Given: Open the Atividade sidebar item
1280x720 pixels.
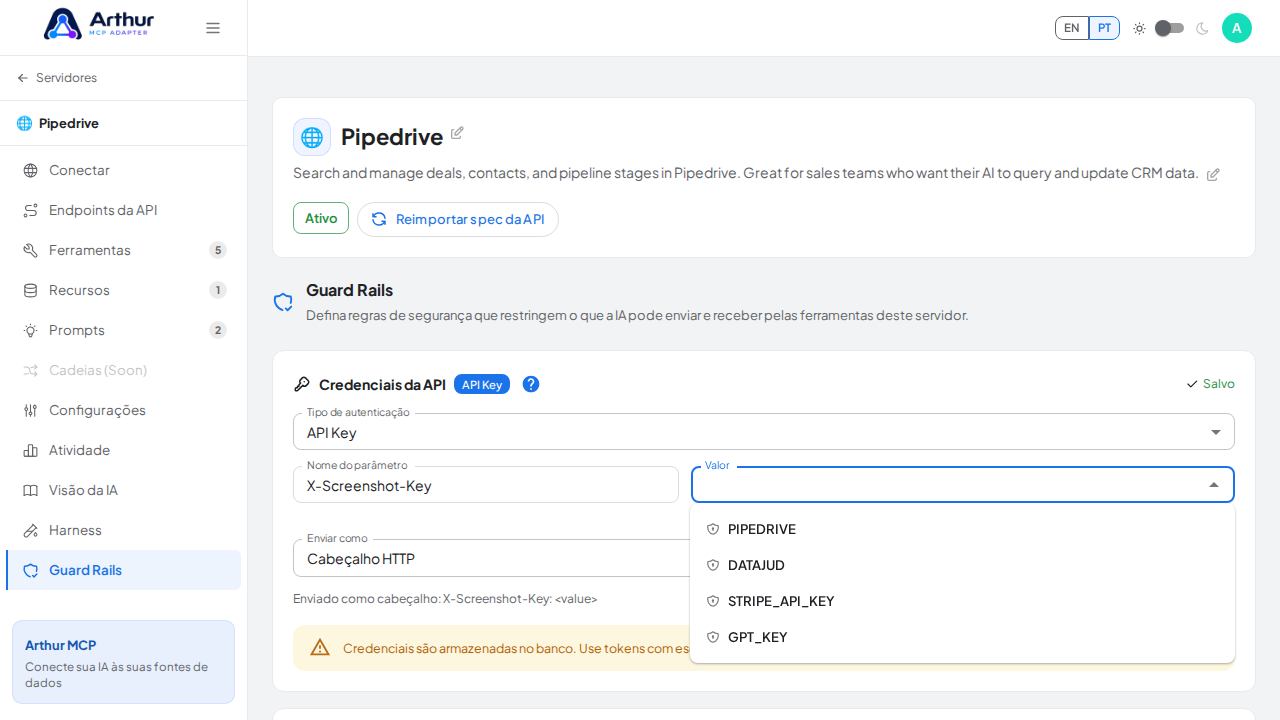Looking at the screenshot, I should pos(124,450).
